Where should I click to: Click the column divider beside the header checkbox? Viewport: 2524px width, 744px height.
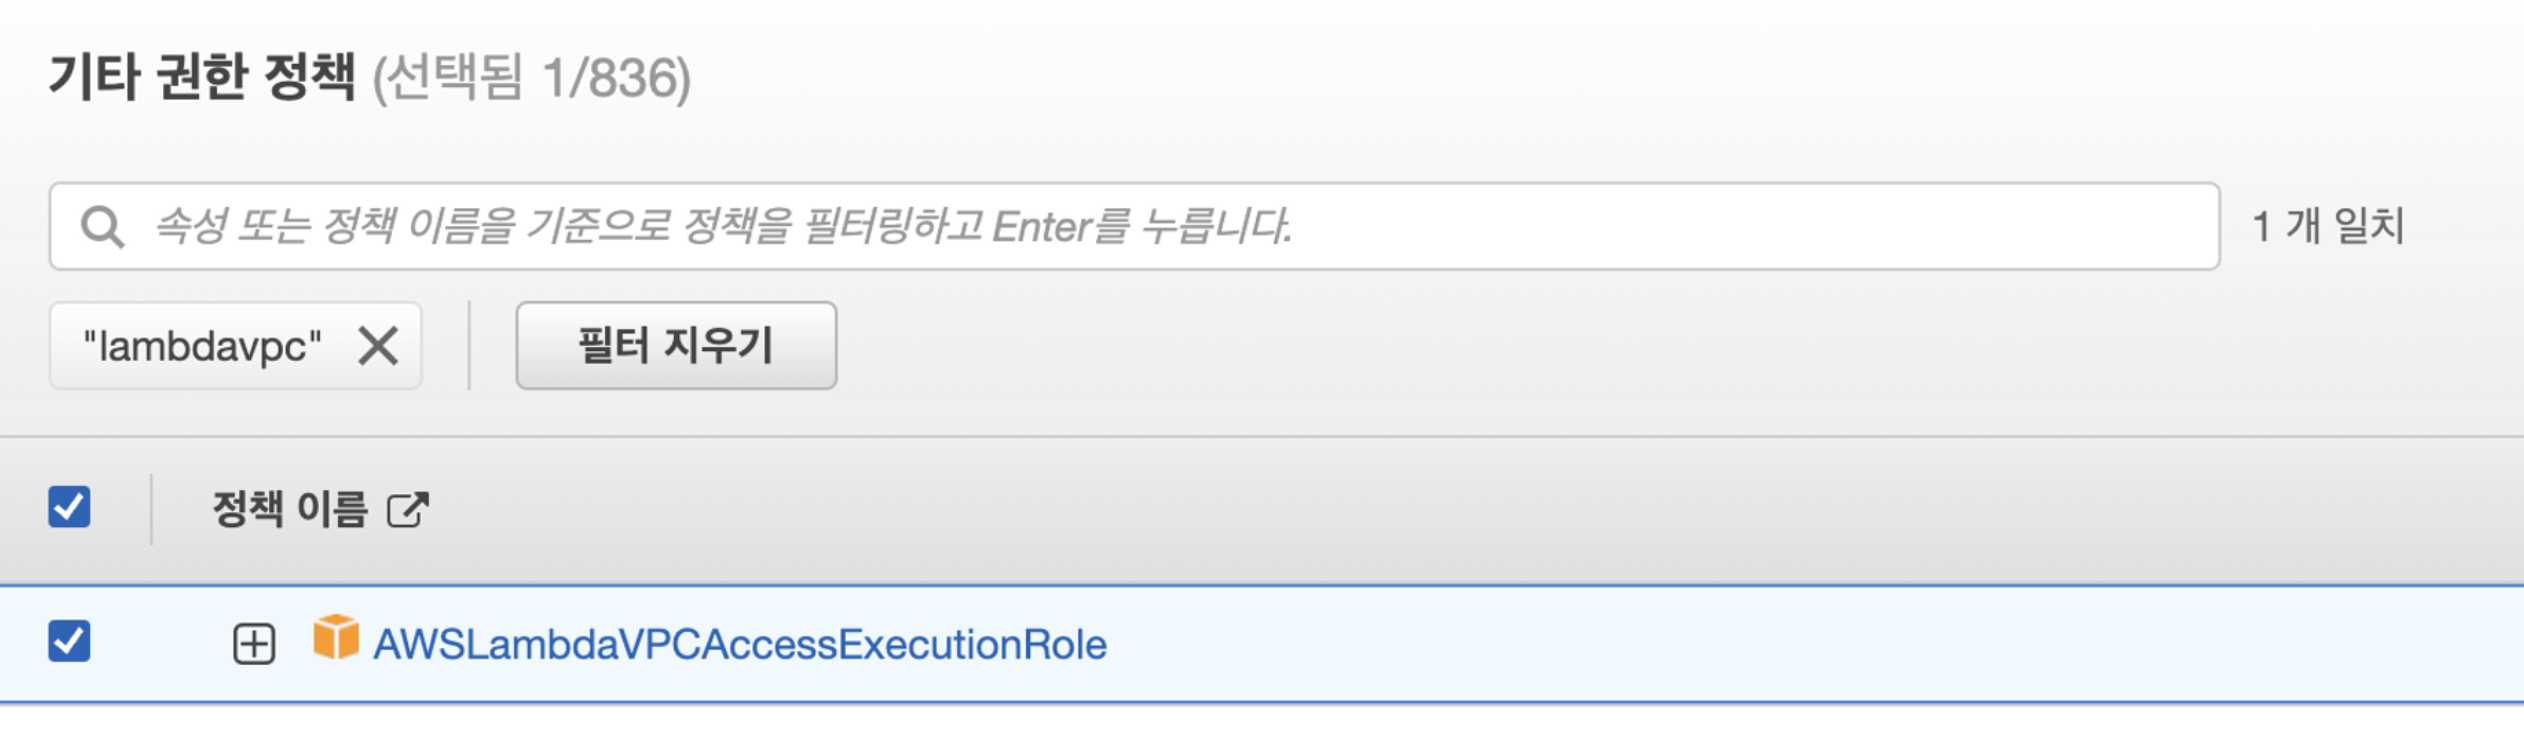click(151, 510)
